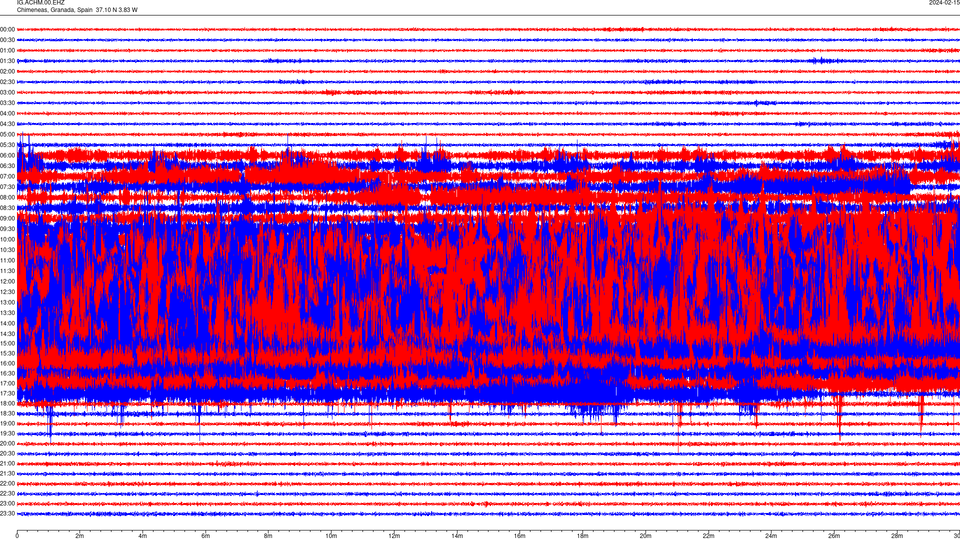Pick the 06:30 time row label
This screenshot has height=540, width=960.
7,166
